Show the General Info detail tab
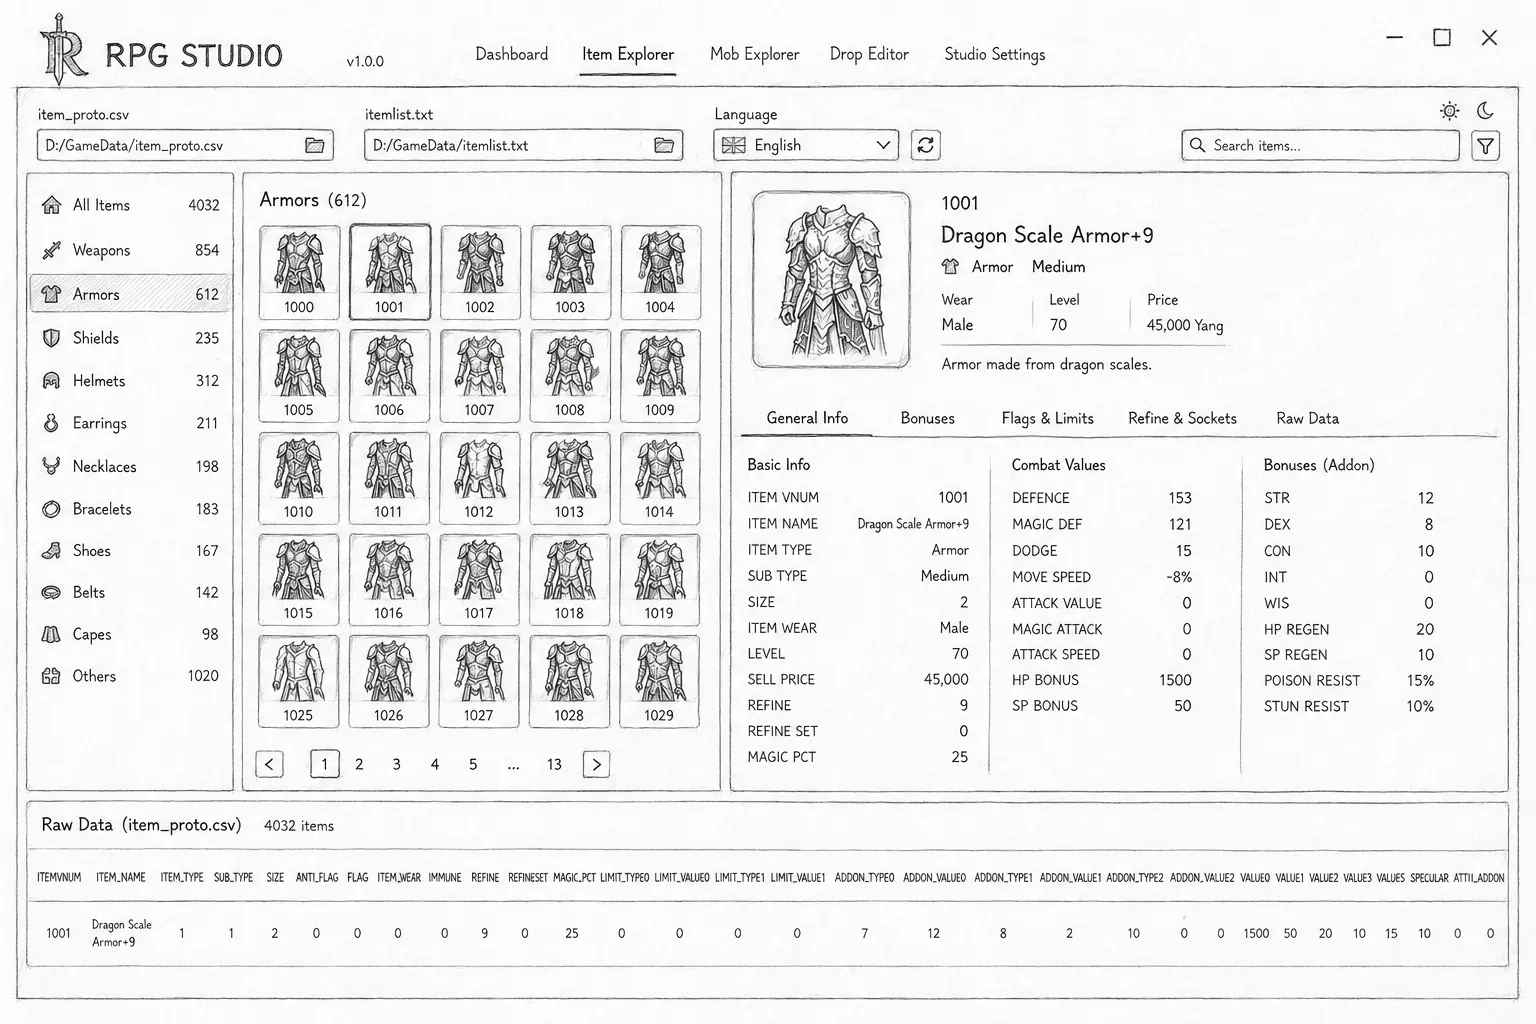Viewport: 1536px width, 1024px height. click(x=807, y=418)
